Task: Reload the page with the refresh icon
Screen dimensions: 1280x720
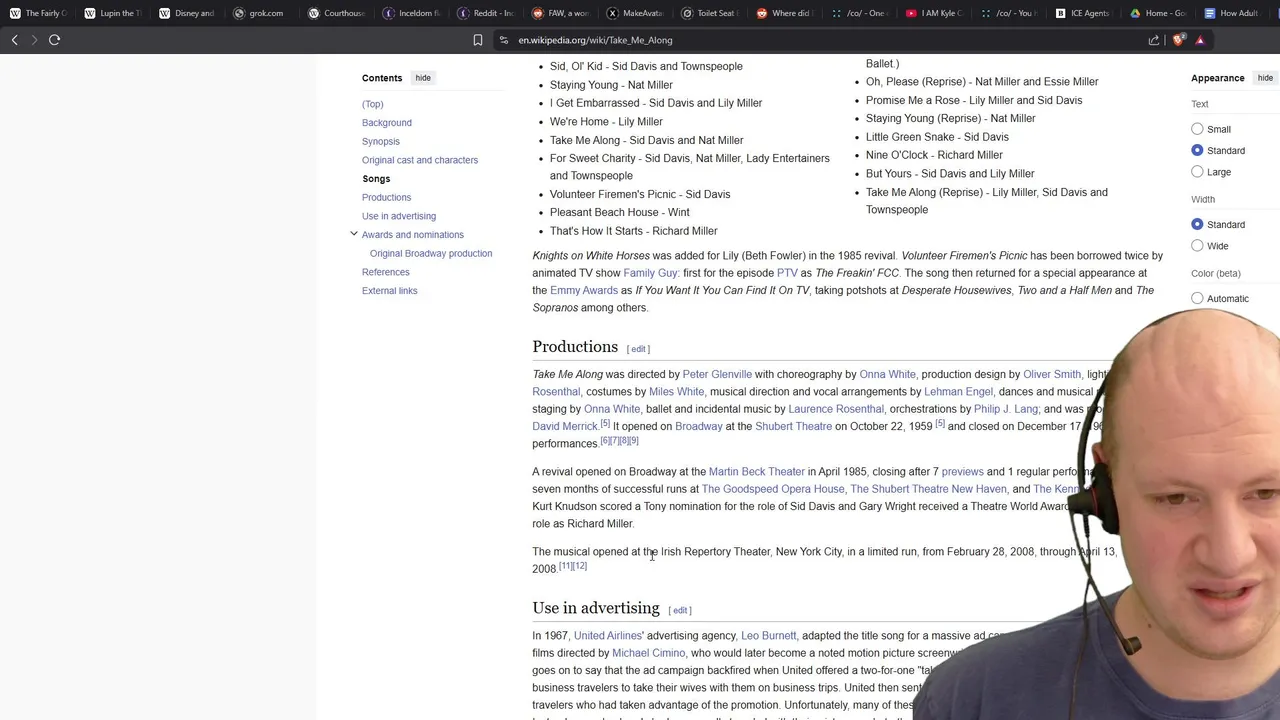Action: pos(55,40)
